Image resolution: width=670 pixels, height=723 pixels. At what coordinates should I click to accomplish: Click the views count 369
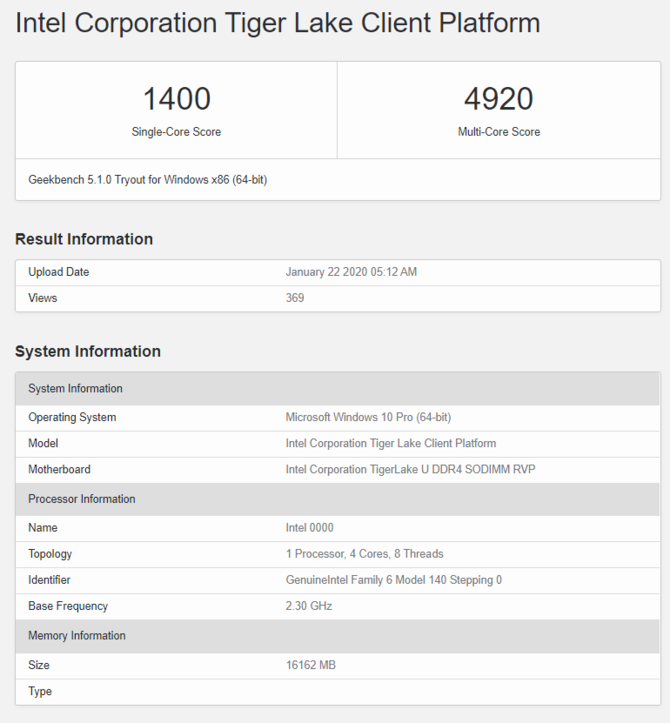[x=295, y=298]
